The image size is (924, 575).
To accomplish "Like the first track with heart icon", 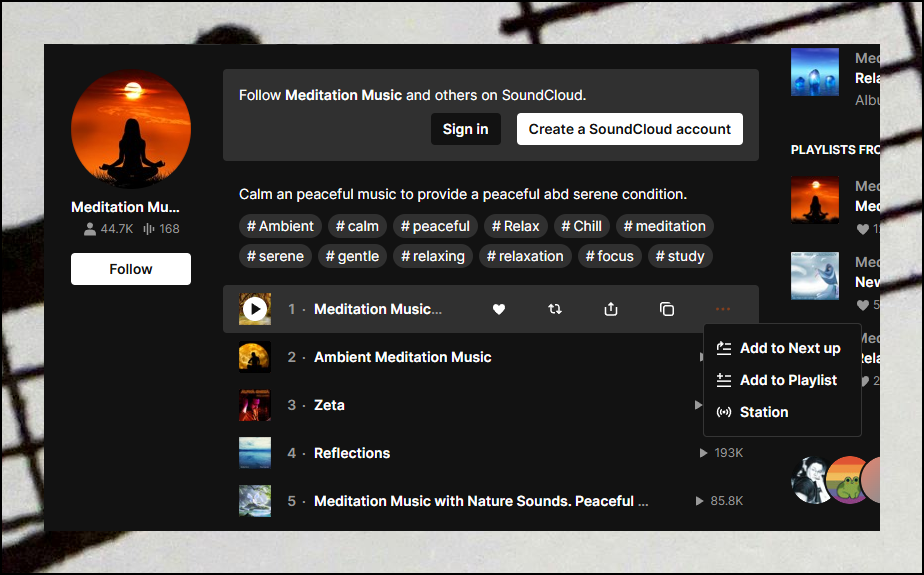I will (x=499, y=309).
